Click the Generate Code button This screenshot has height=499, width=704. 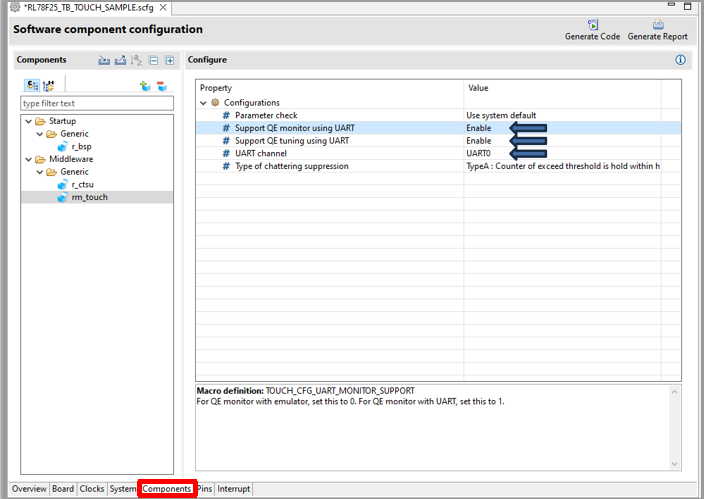coord(593,30)
